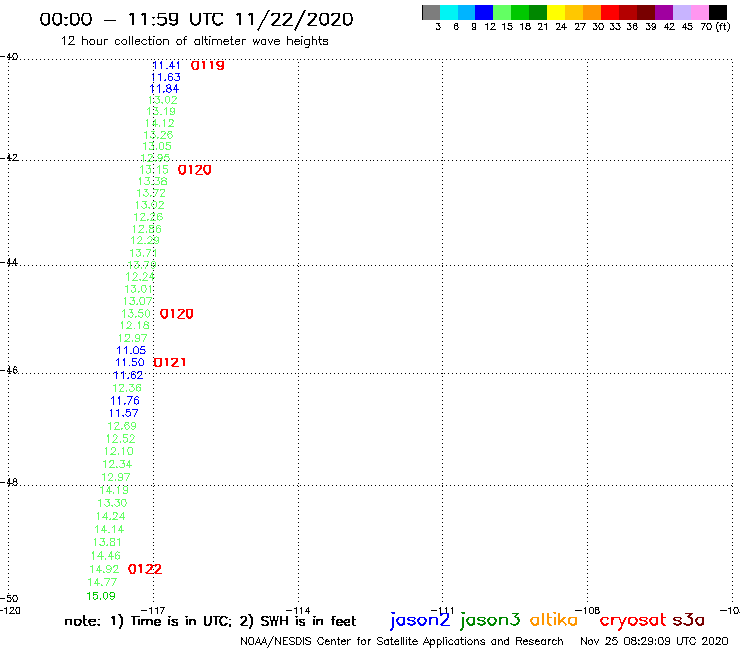Click wave height value '13.07'
Screen dimensions: 740x650
(138, 301)
